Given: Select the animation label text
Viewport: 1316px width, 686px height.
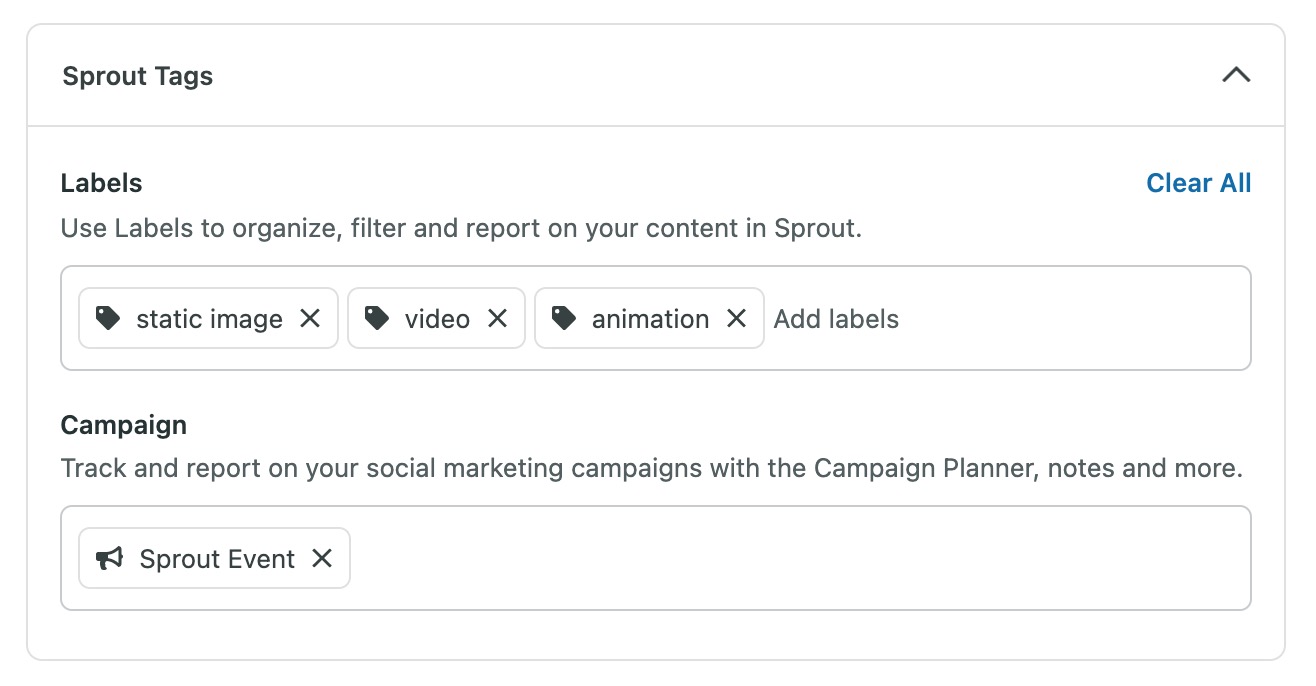Looking at the screenshot, I should (650, 319).
